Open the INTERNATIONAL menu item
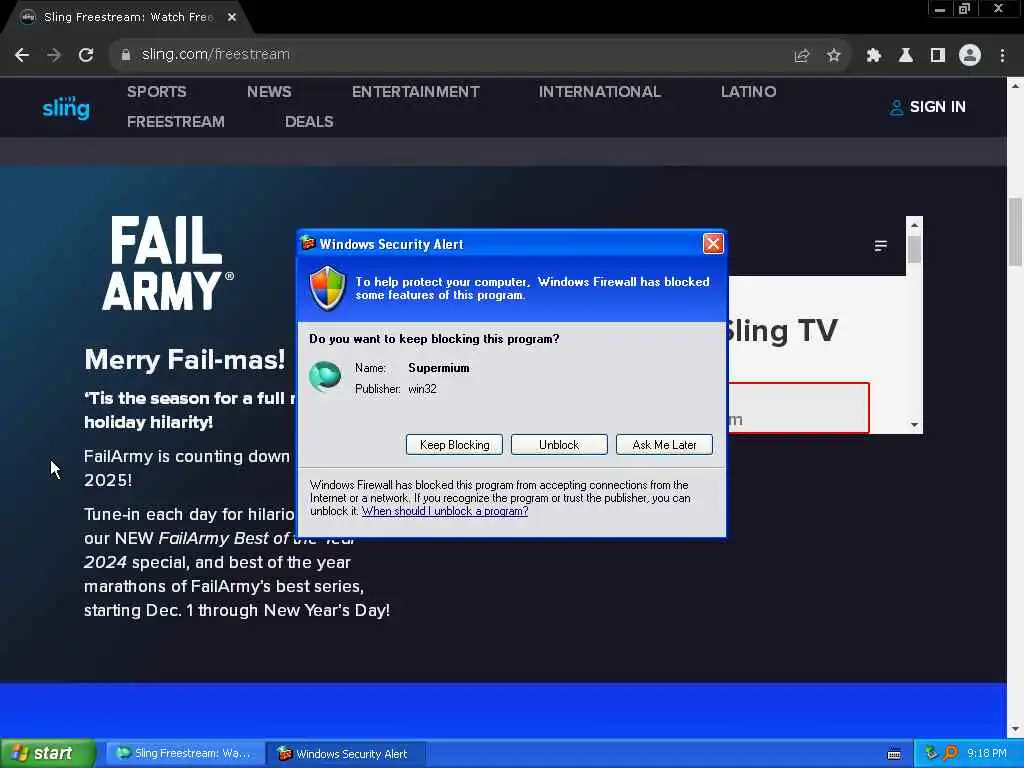Viewport: 1024px width, 768px height. click(x=600, y=91)
